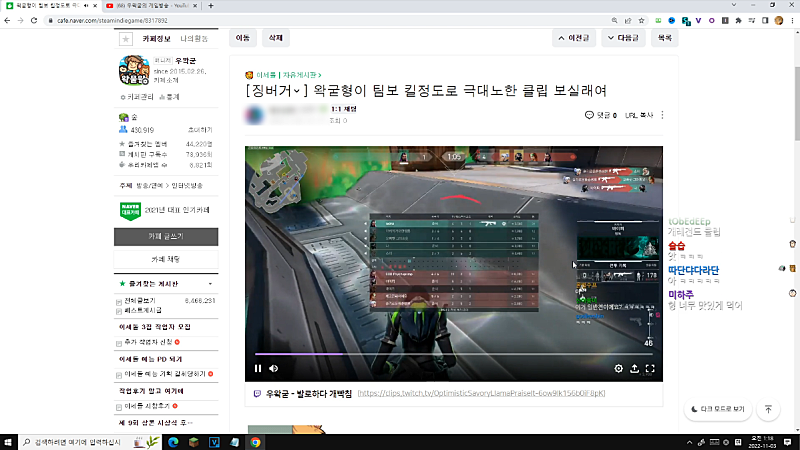The width and height of the screenshot is (800, 450).
Task: Open Microsoft Edge from taskbar
Action: pos(173,442)
